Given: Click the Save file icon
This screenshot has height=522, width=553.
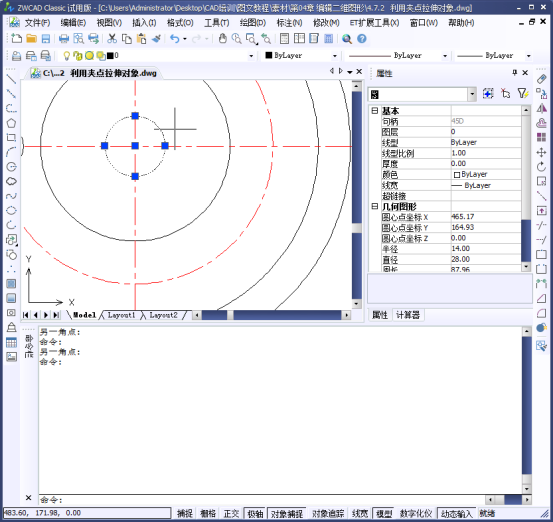Looking at the screenshot, I should (46, 38).
